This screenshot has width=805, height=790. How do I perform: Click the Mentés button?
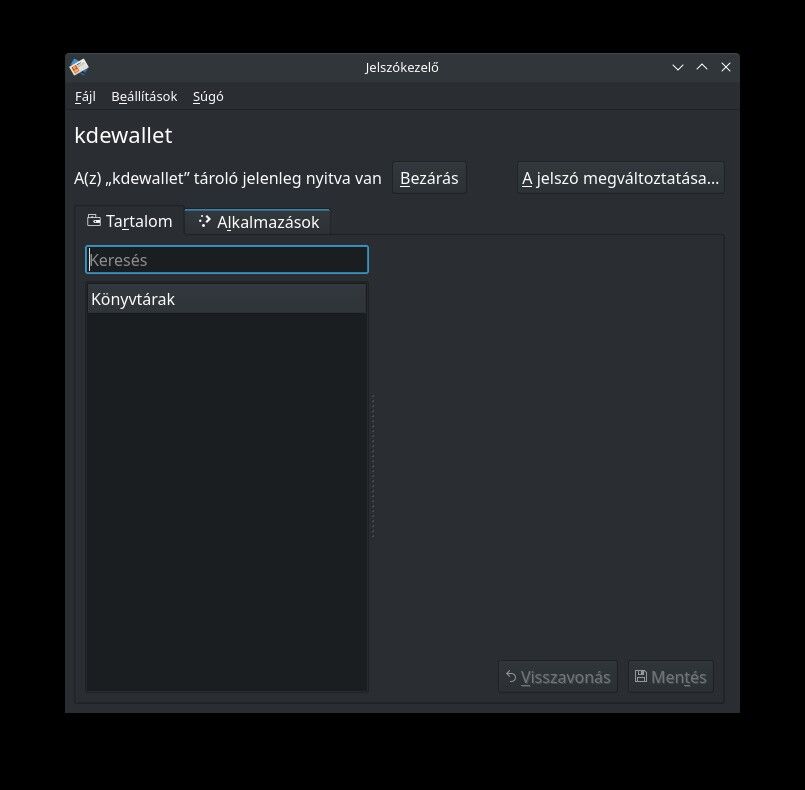click(x=671, y=677)
